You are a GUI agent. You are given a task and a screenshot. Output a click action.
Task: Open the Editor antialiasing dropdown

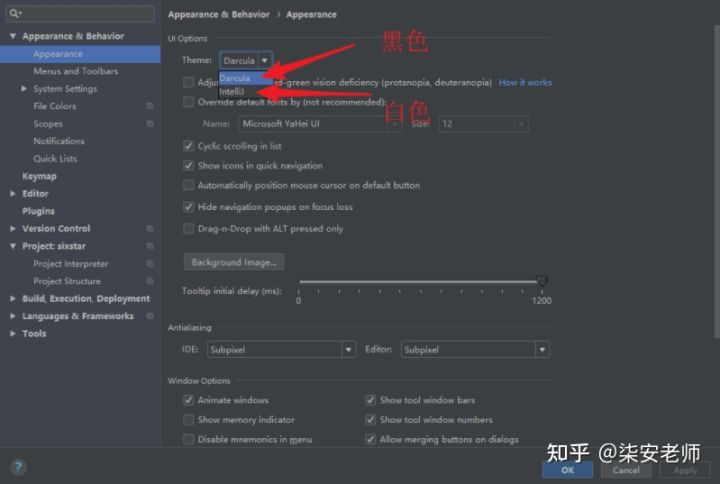474,350
